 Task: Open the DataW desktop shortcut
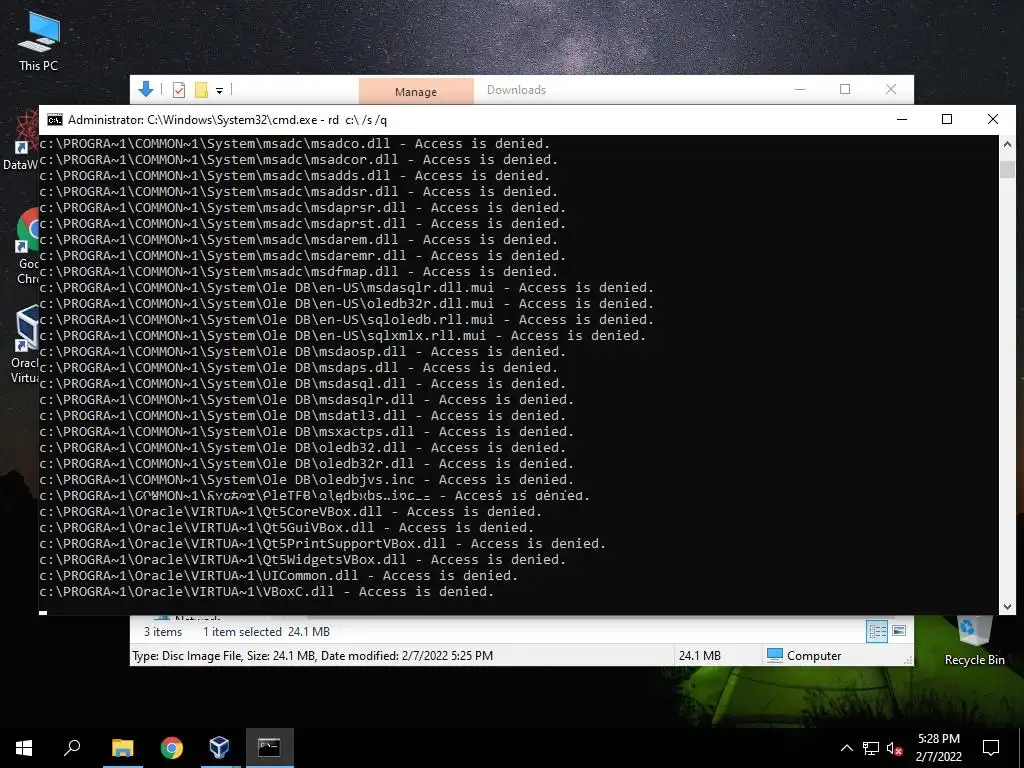point(21,140)
